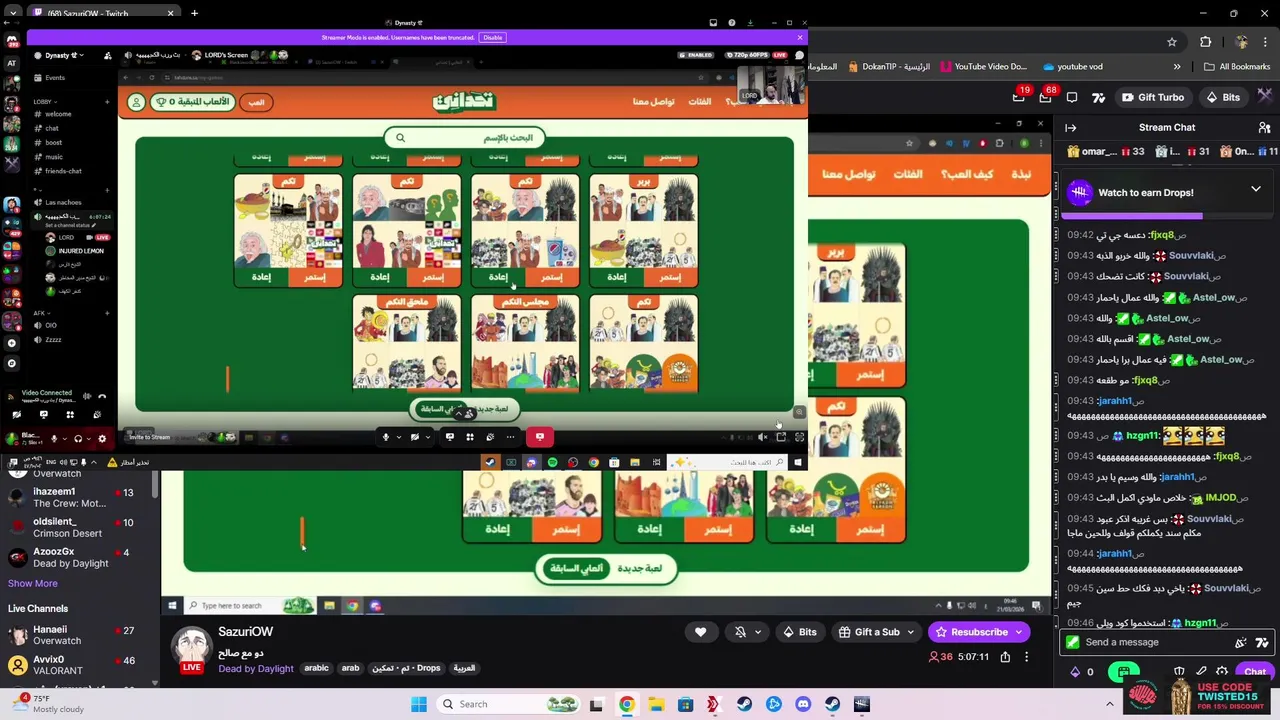The height and width of the screenshot is (720, 1280).
Task: Expand the Watch to earn Drops banner
Action: pyautogui.click(x=1256, y=189)
